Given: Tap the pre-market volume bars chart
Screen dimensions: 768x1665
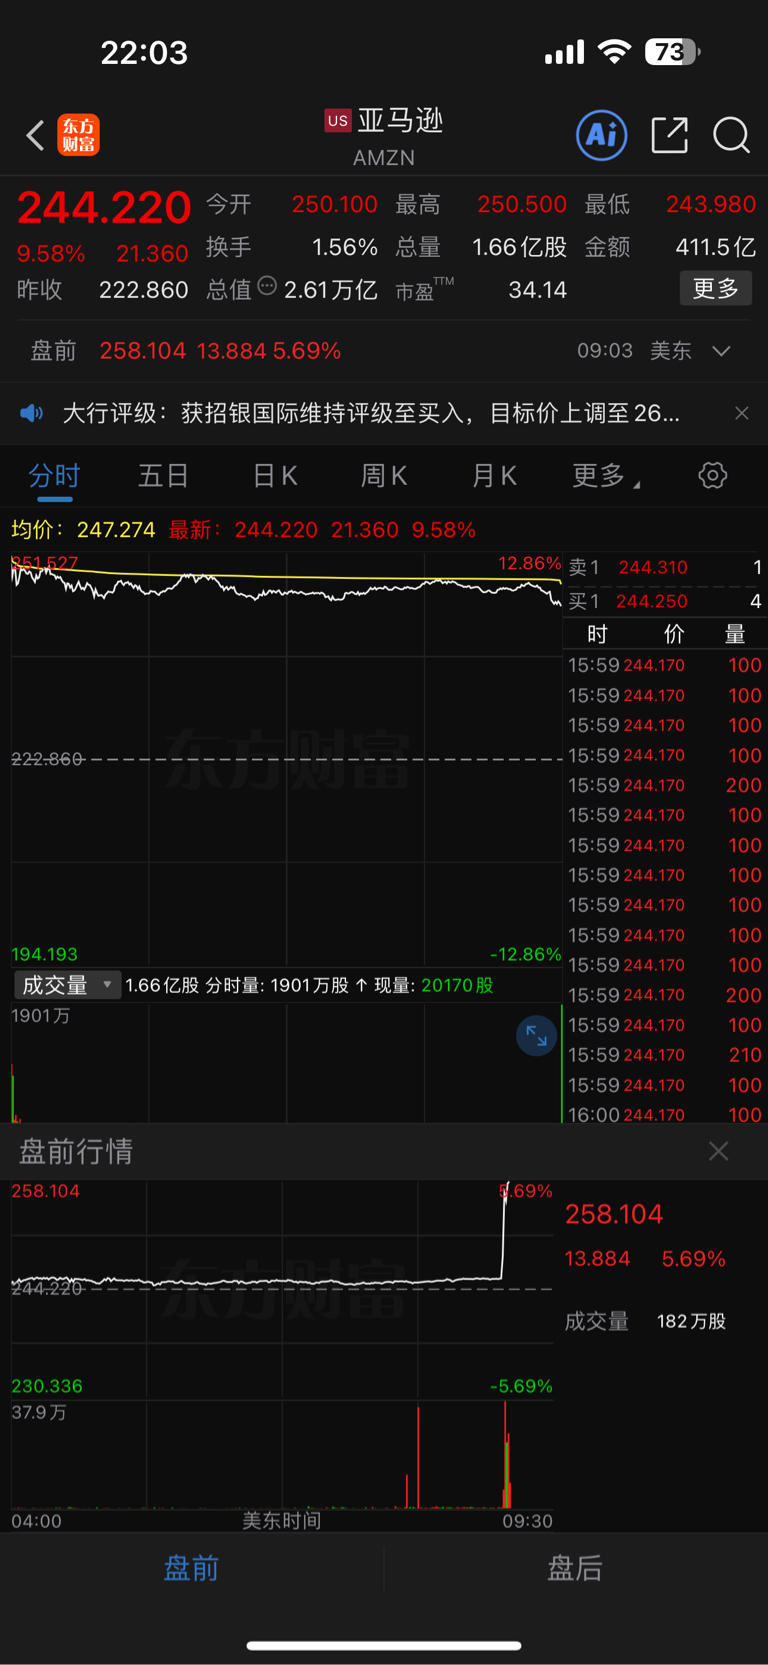Looking at the screenshot, I should pos(282,1455).
